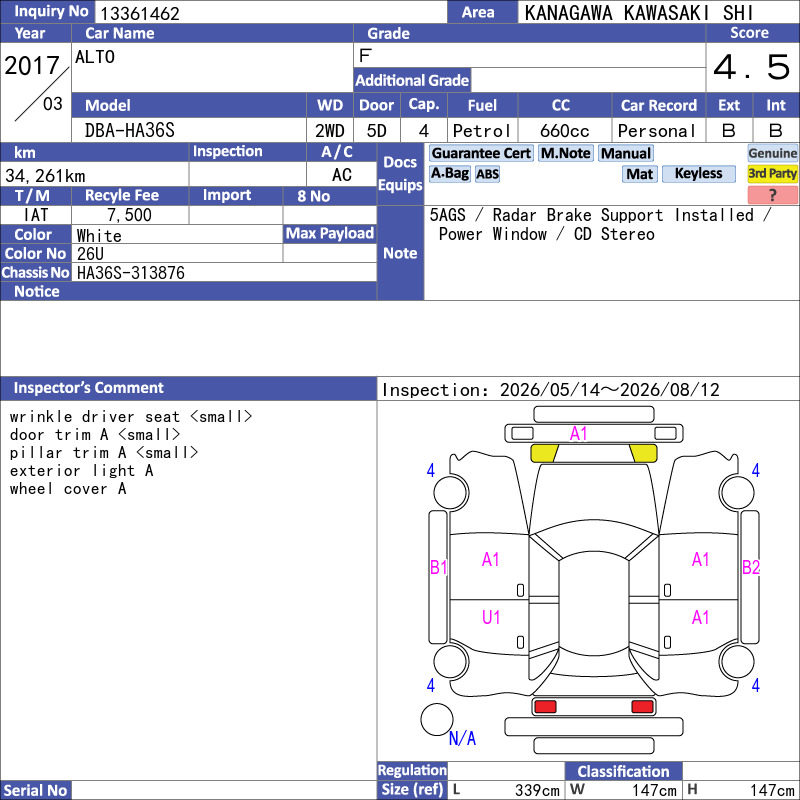Select the chassis number HA36S-313876

pos(131,273)
